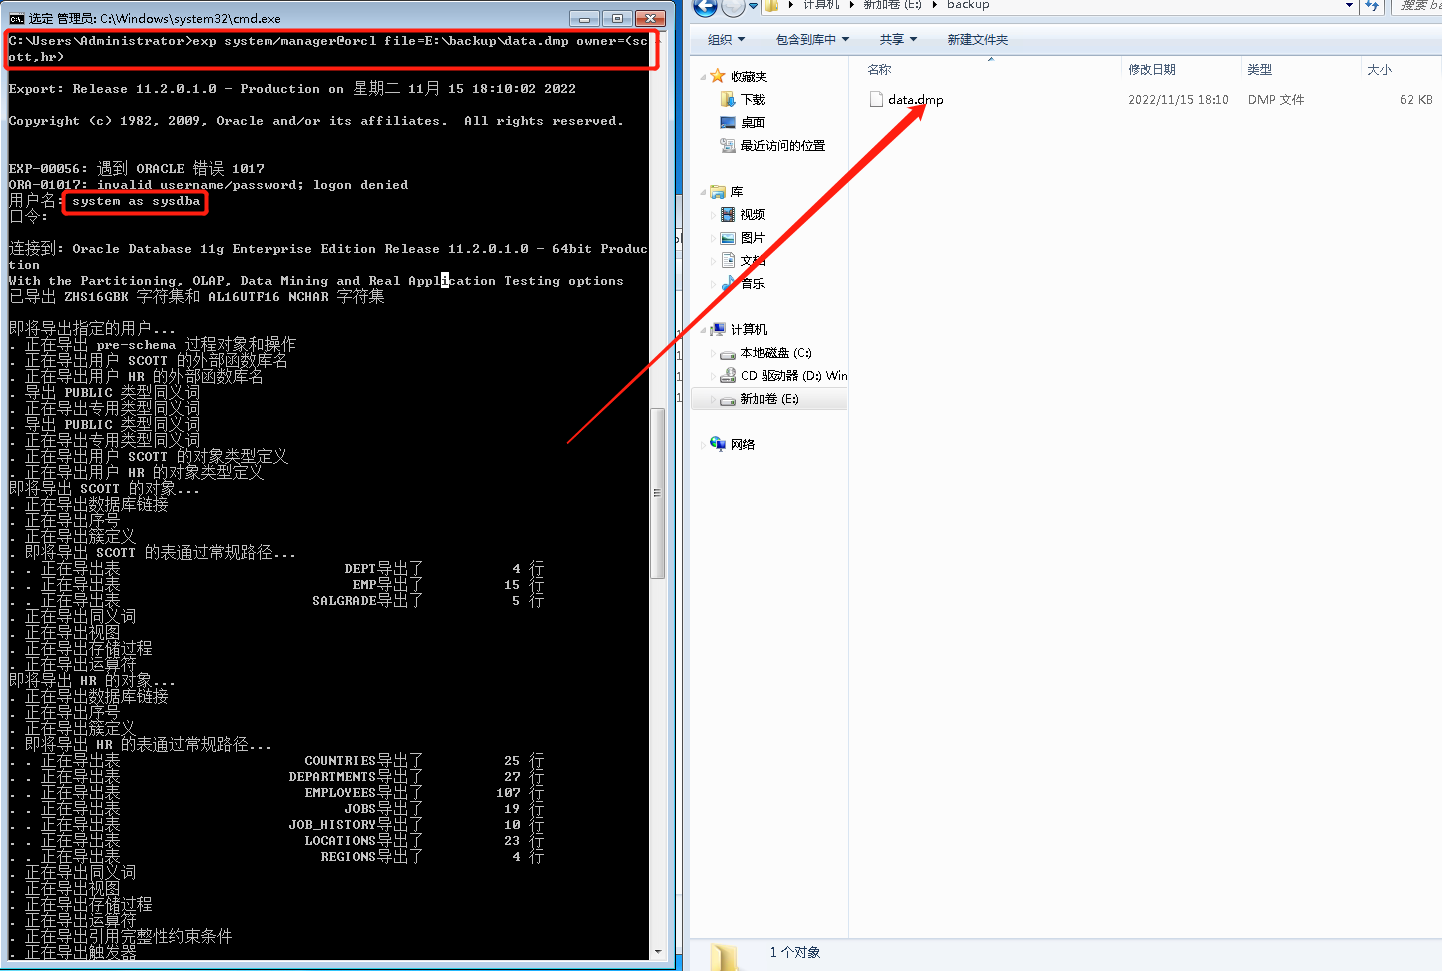Click the 视频 library icon
1442x971 pixels.
click(728, 214)
